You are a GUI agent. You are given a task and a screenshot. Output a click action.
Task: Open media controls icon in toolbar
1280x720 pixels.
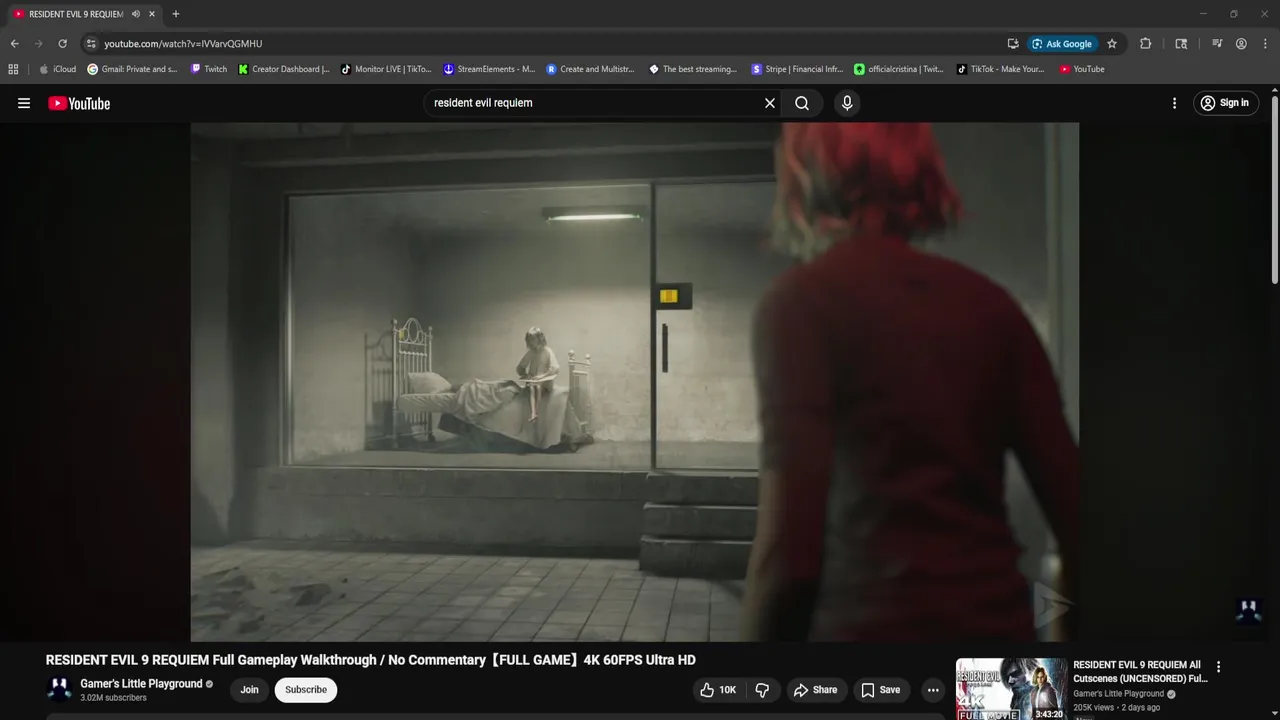pos(1217,44)
